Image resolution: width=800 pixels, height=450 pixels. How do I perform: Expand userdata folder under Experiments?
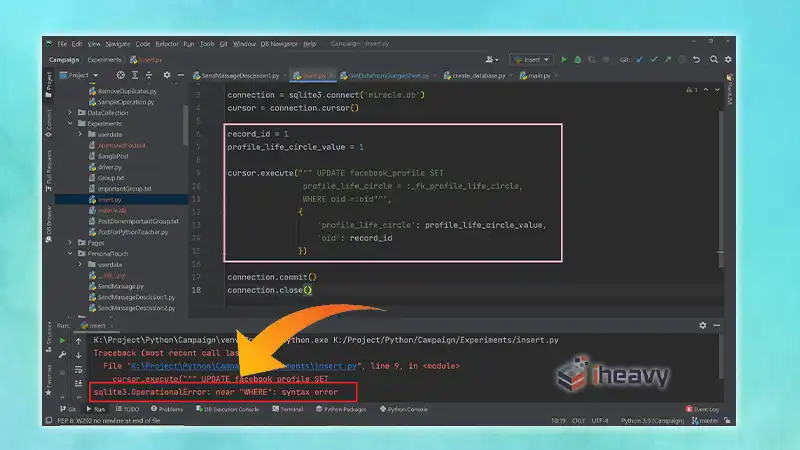point(80,134)
